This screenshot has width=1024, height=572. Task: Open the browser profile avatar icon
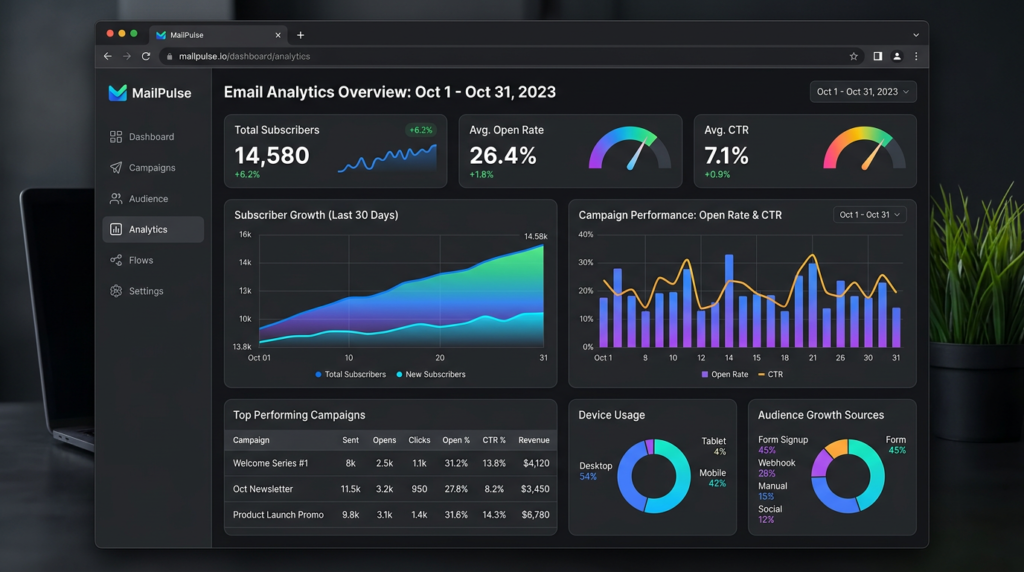(897, 57)
